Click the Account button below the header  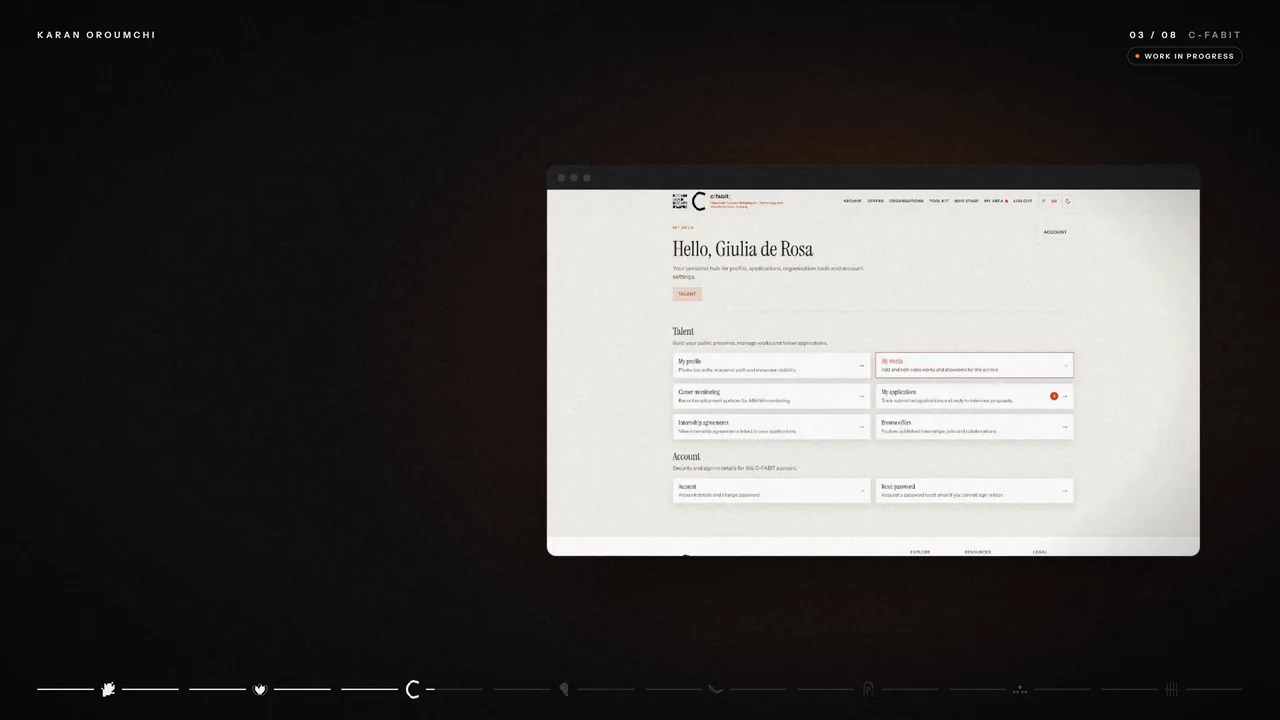coord(1055,232)
